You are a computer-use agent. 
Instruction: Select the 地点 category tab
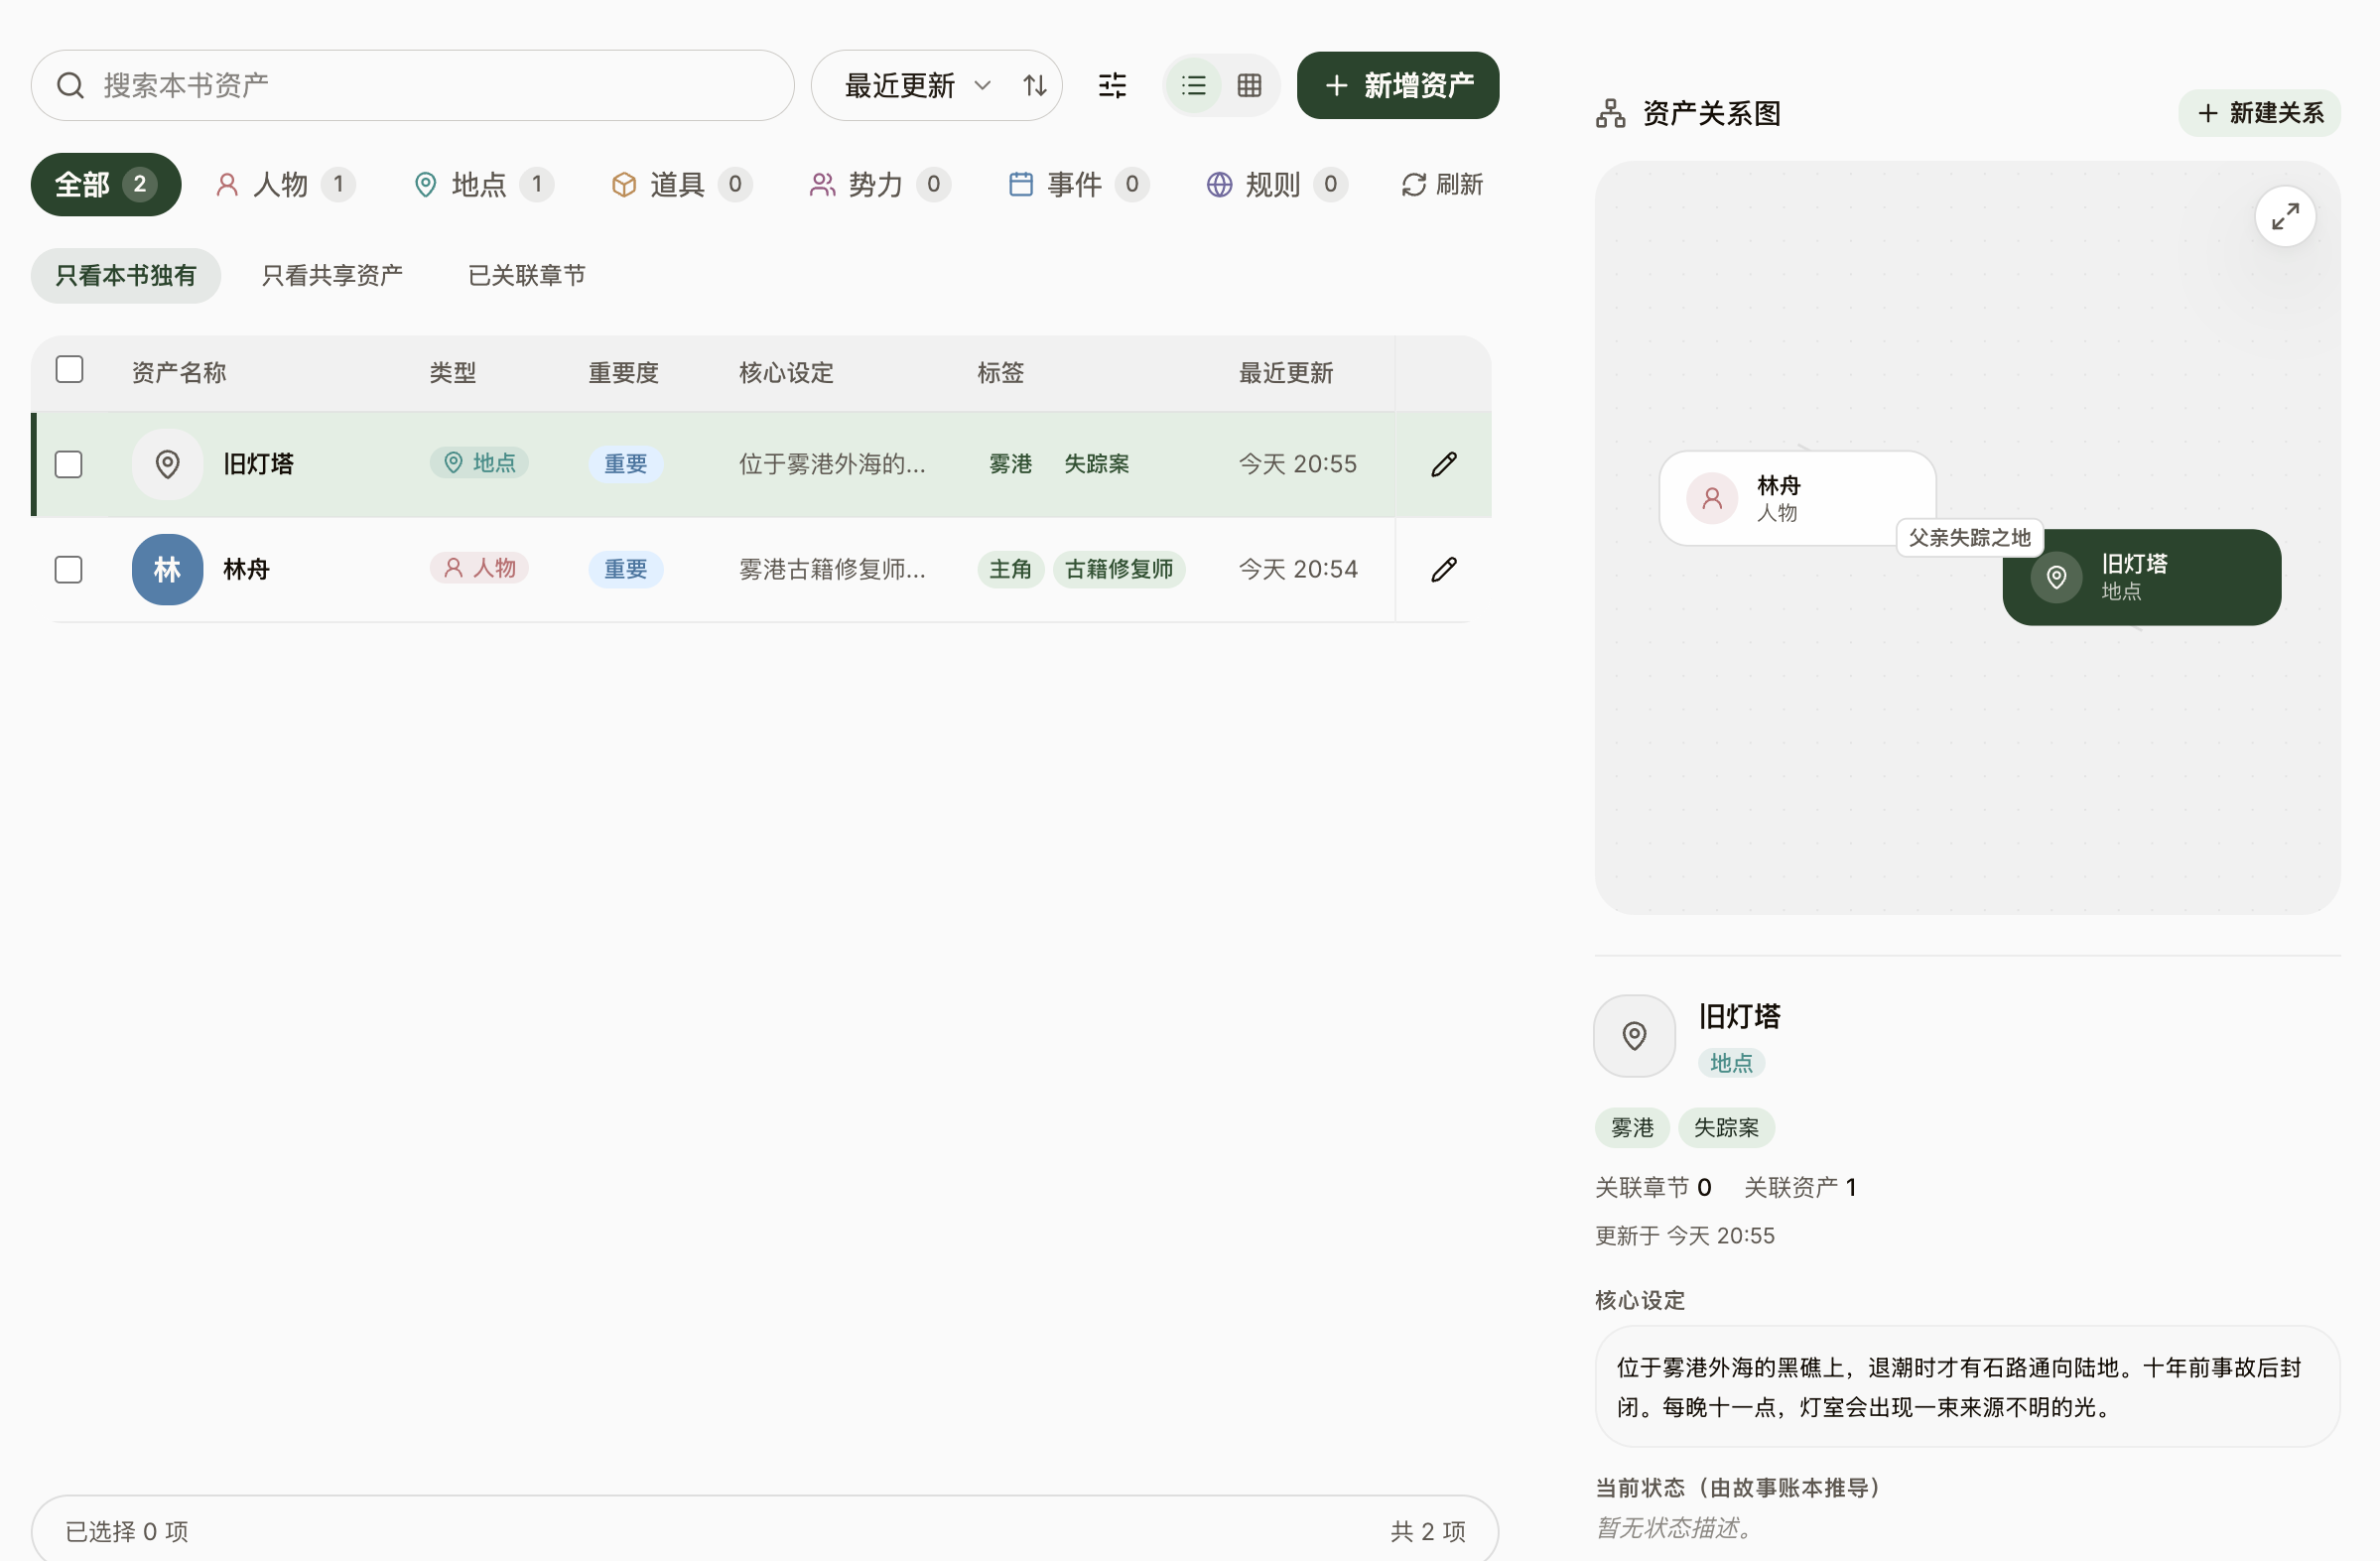483,185
